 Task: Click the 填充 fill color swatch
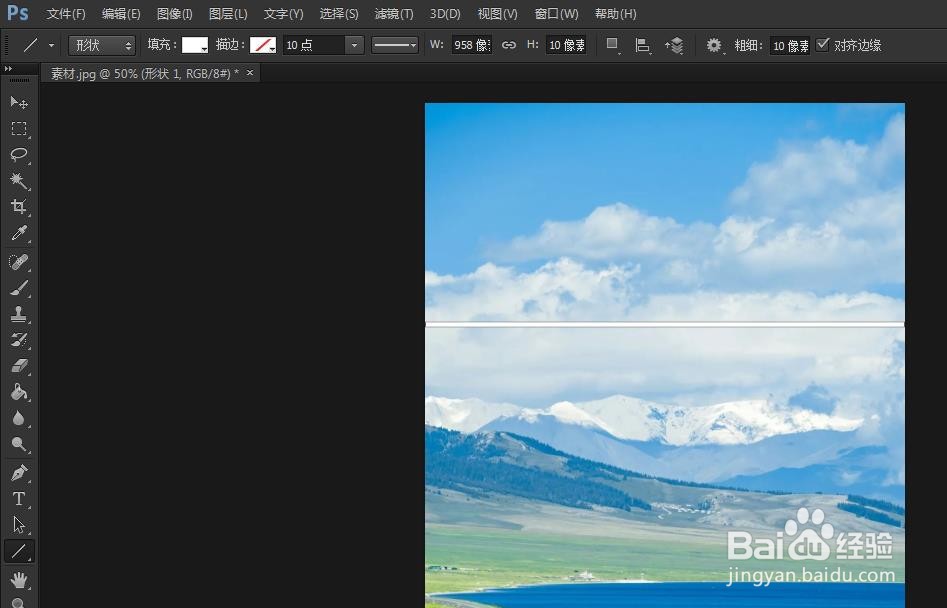[x=196, y=44]
